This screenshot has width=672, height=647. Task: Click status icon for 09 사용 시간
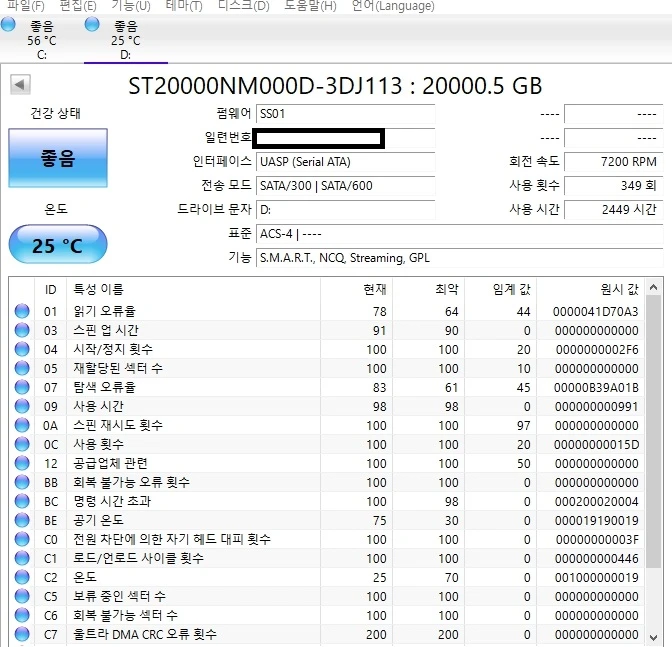point(22,406)
